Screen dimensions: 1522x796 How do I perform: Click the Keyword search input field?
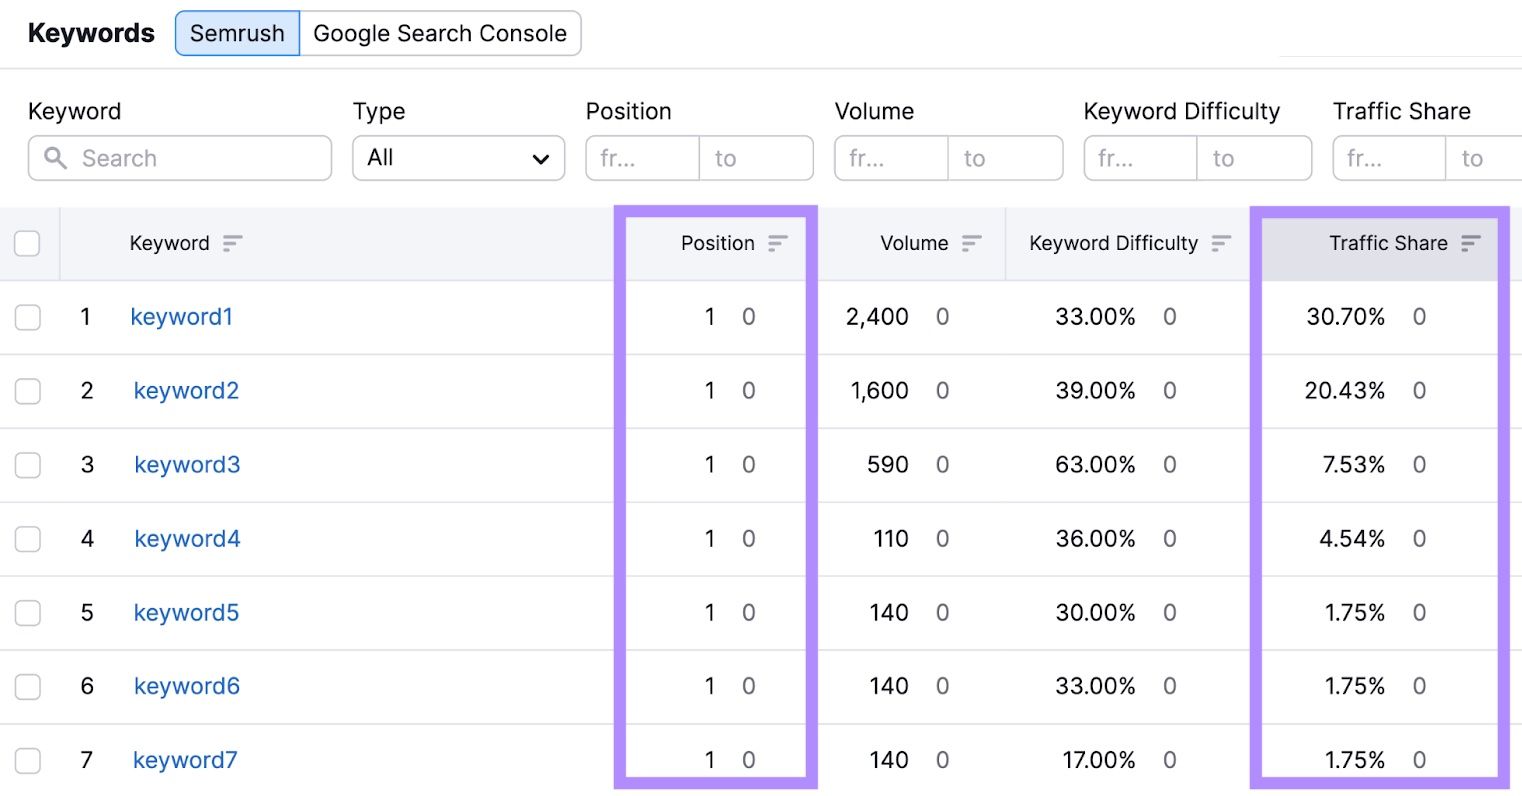190,158
